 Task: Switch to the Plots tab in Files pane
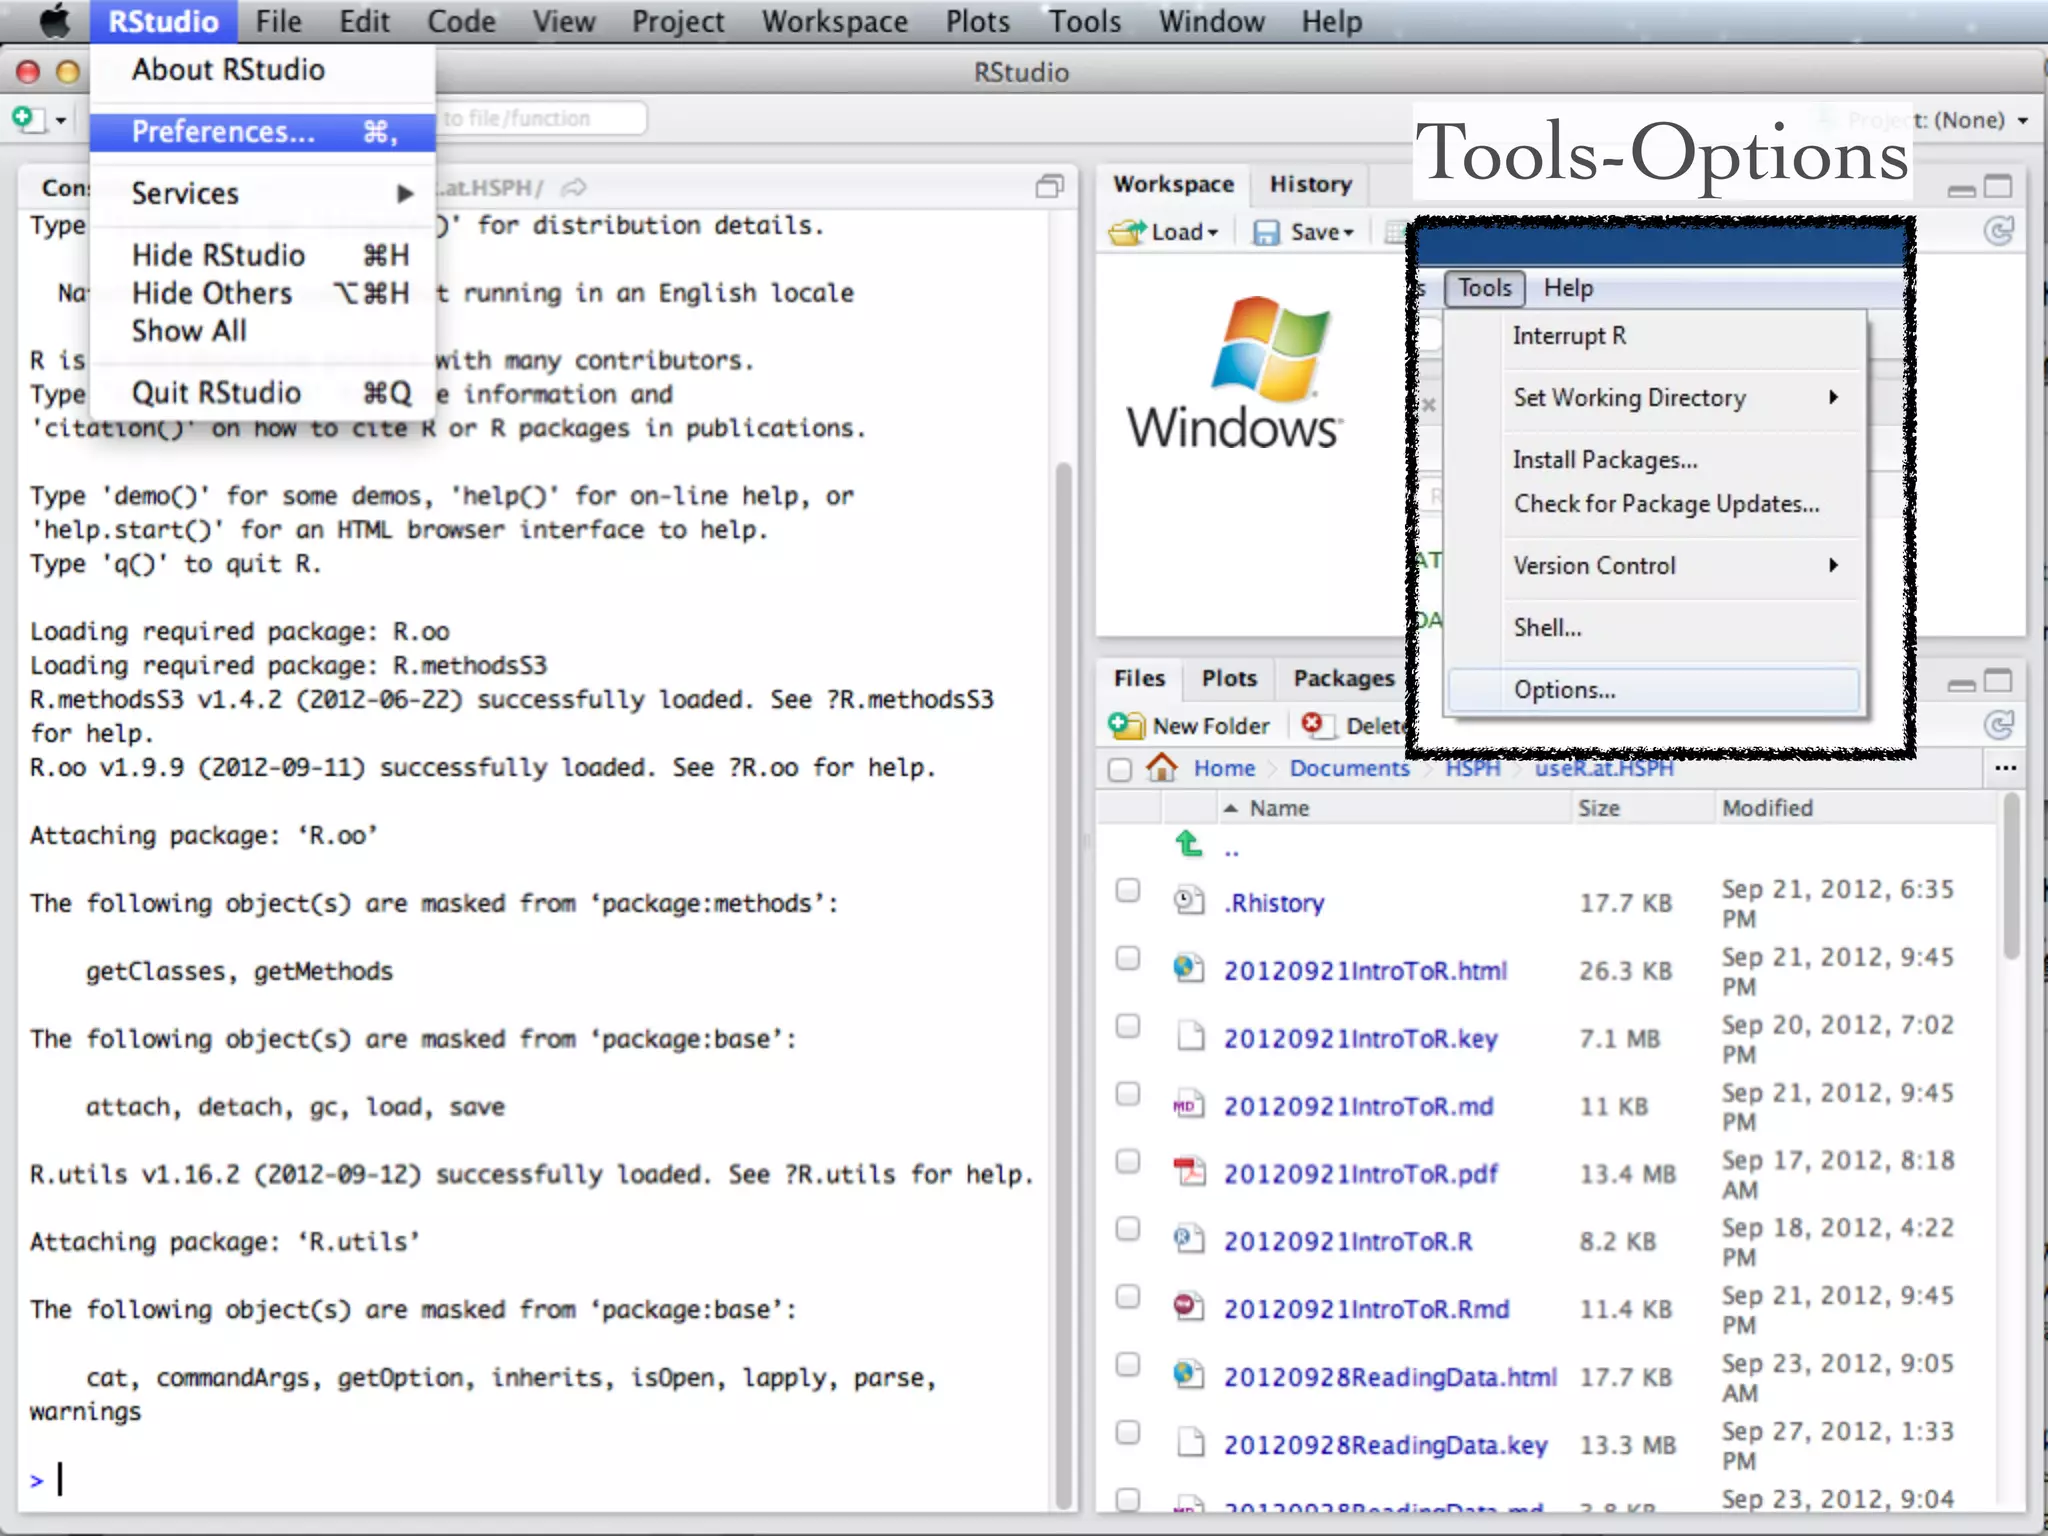point(1229,678)
